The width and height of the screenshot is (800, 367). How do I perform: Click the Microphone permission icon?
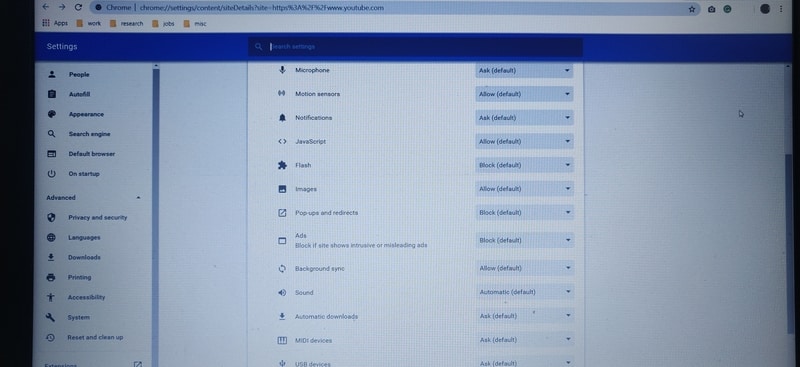click(x=282, y=70)
